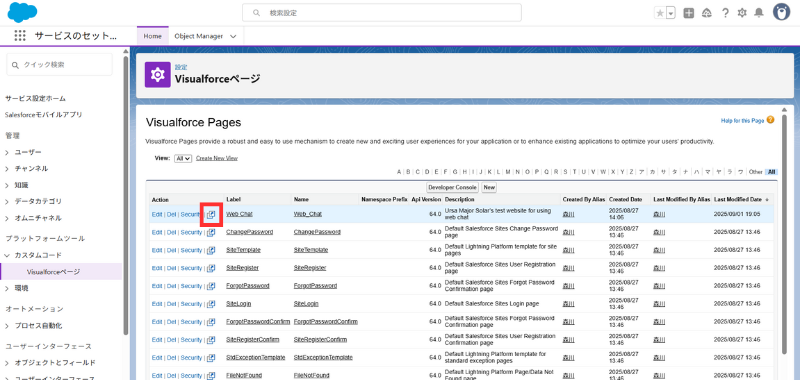Open the App Launcher waffle icon
The image size is (800, 380).
tap(20, 36)
